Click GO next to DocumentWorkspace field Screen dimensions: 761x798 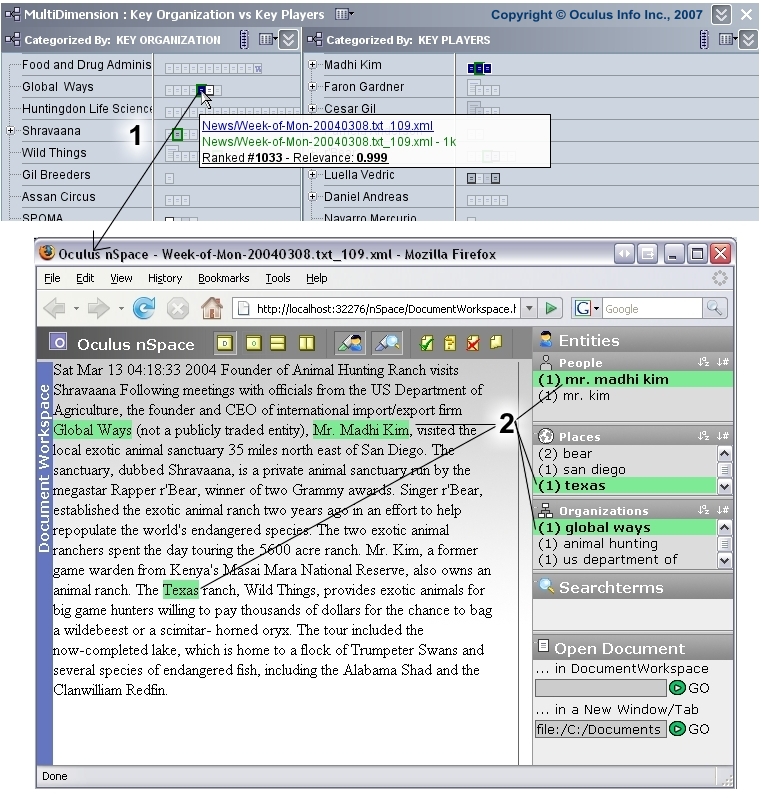689,689
